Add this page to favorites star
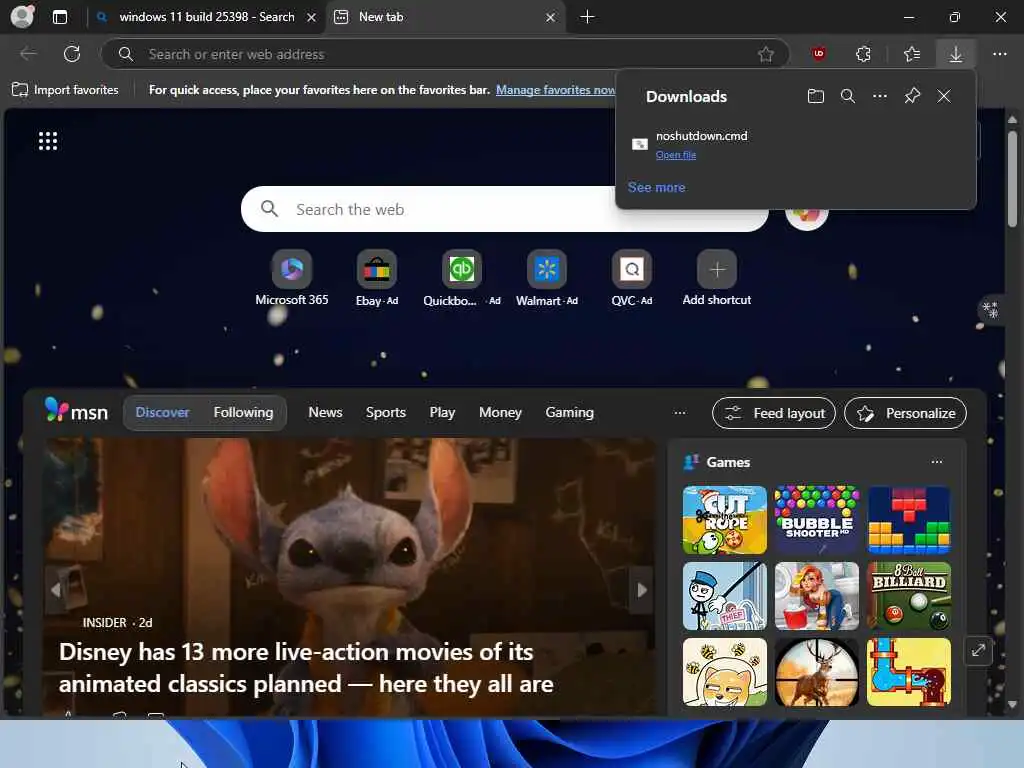 pyautogui.click(x=765, y=54)
